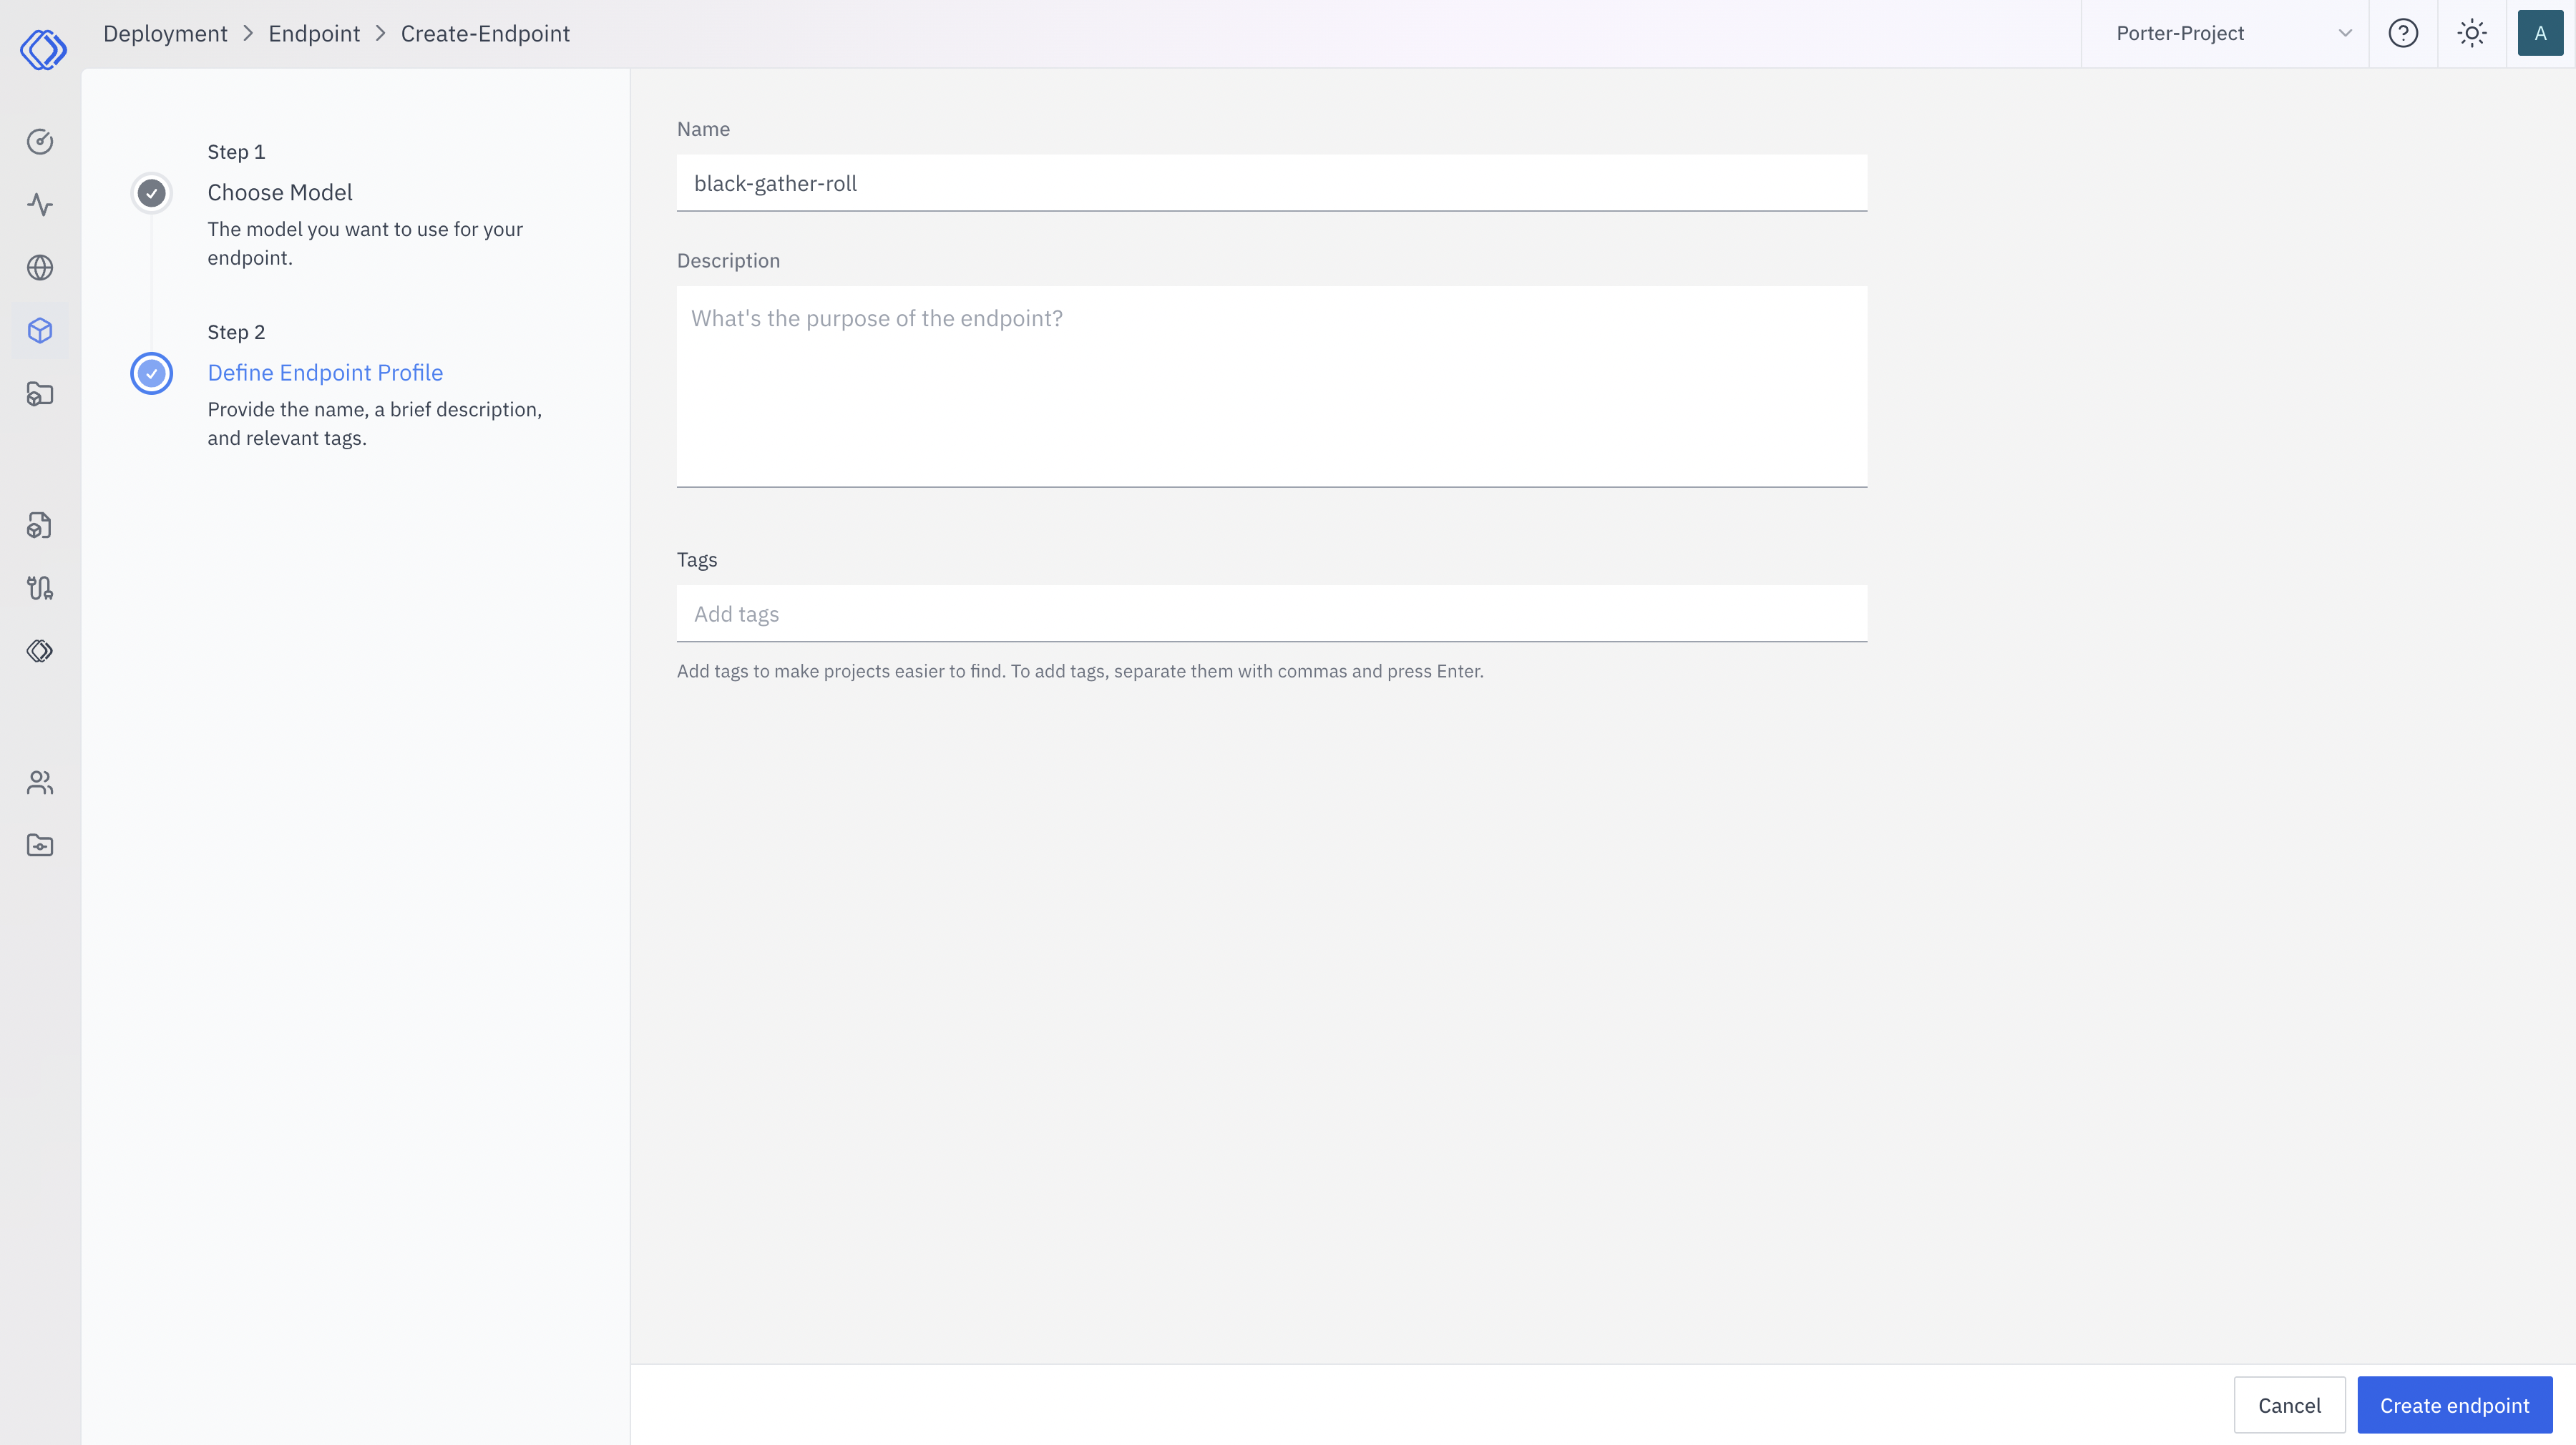Viewport: 2576px width, 1445px height.
Task: Select the Step 2 Define Endpoint Profile checkmark circle
Action: tap(151, 374)
